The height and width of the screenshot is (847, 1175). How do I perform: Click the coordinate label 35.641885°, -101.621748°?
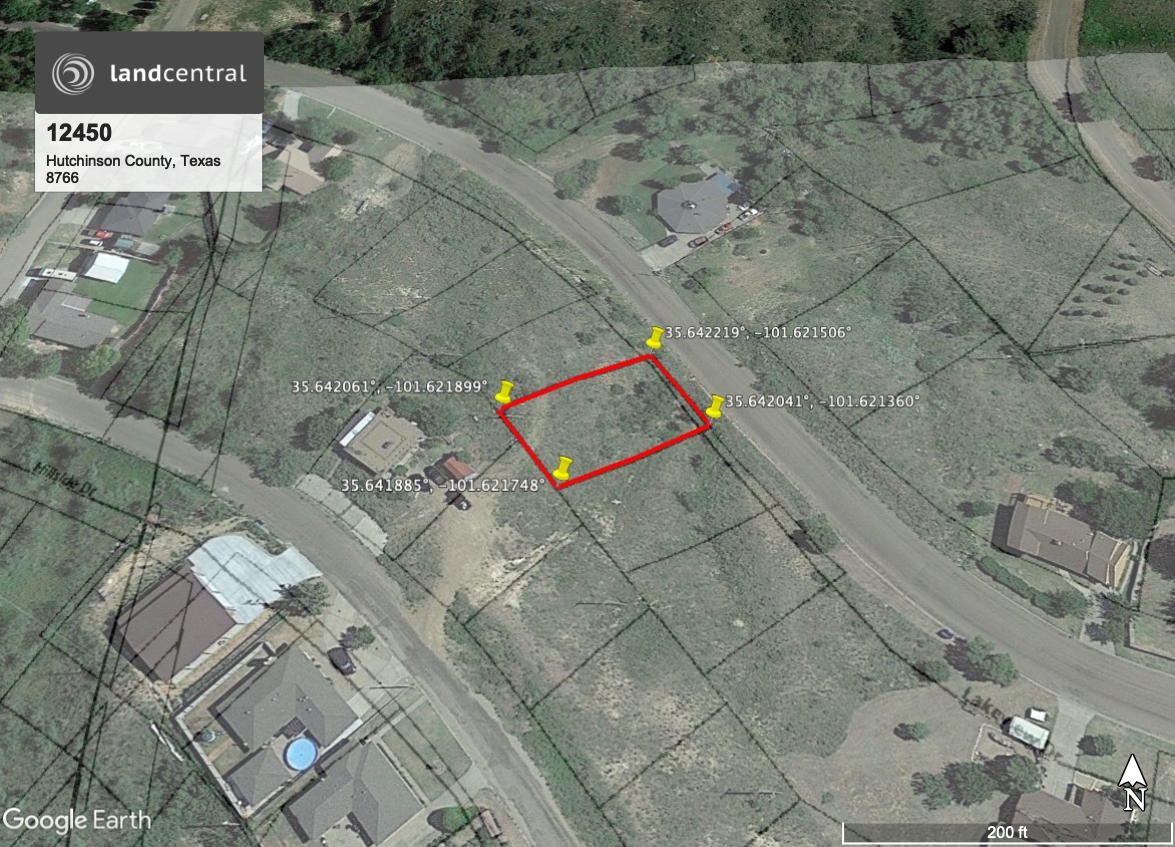pos(443,485)
